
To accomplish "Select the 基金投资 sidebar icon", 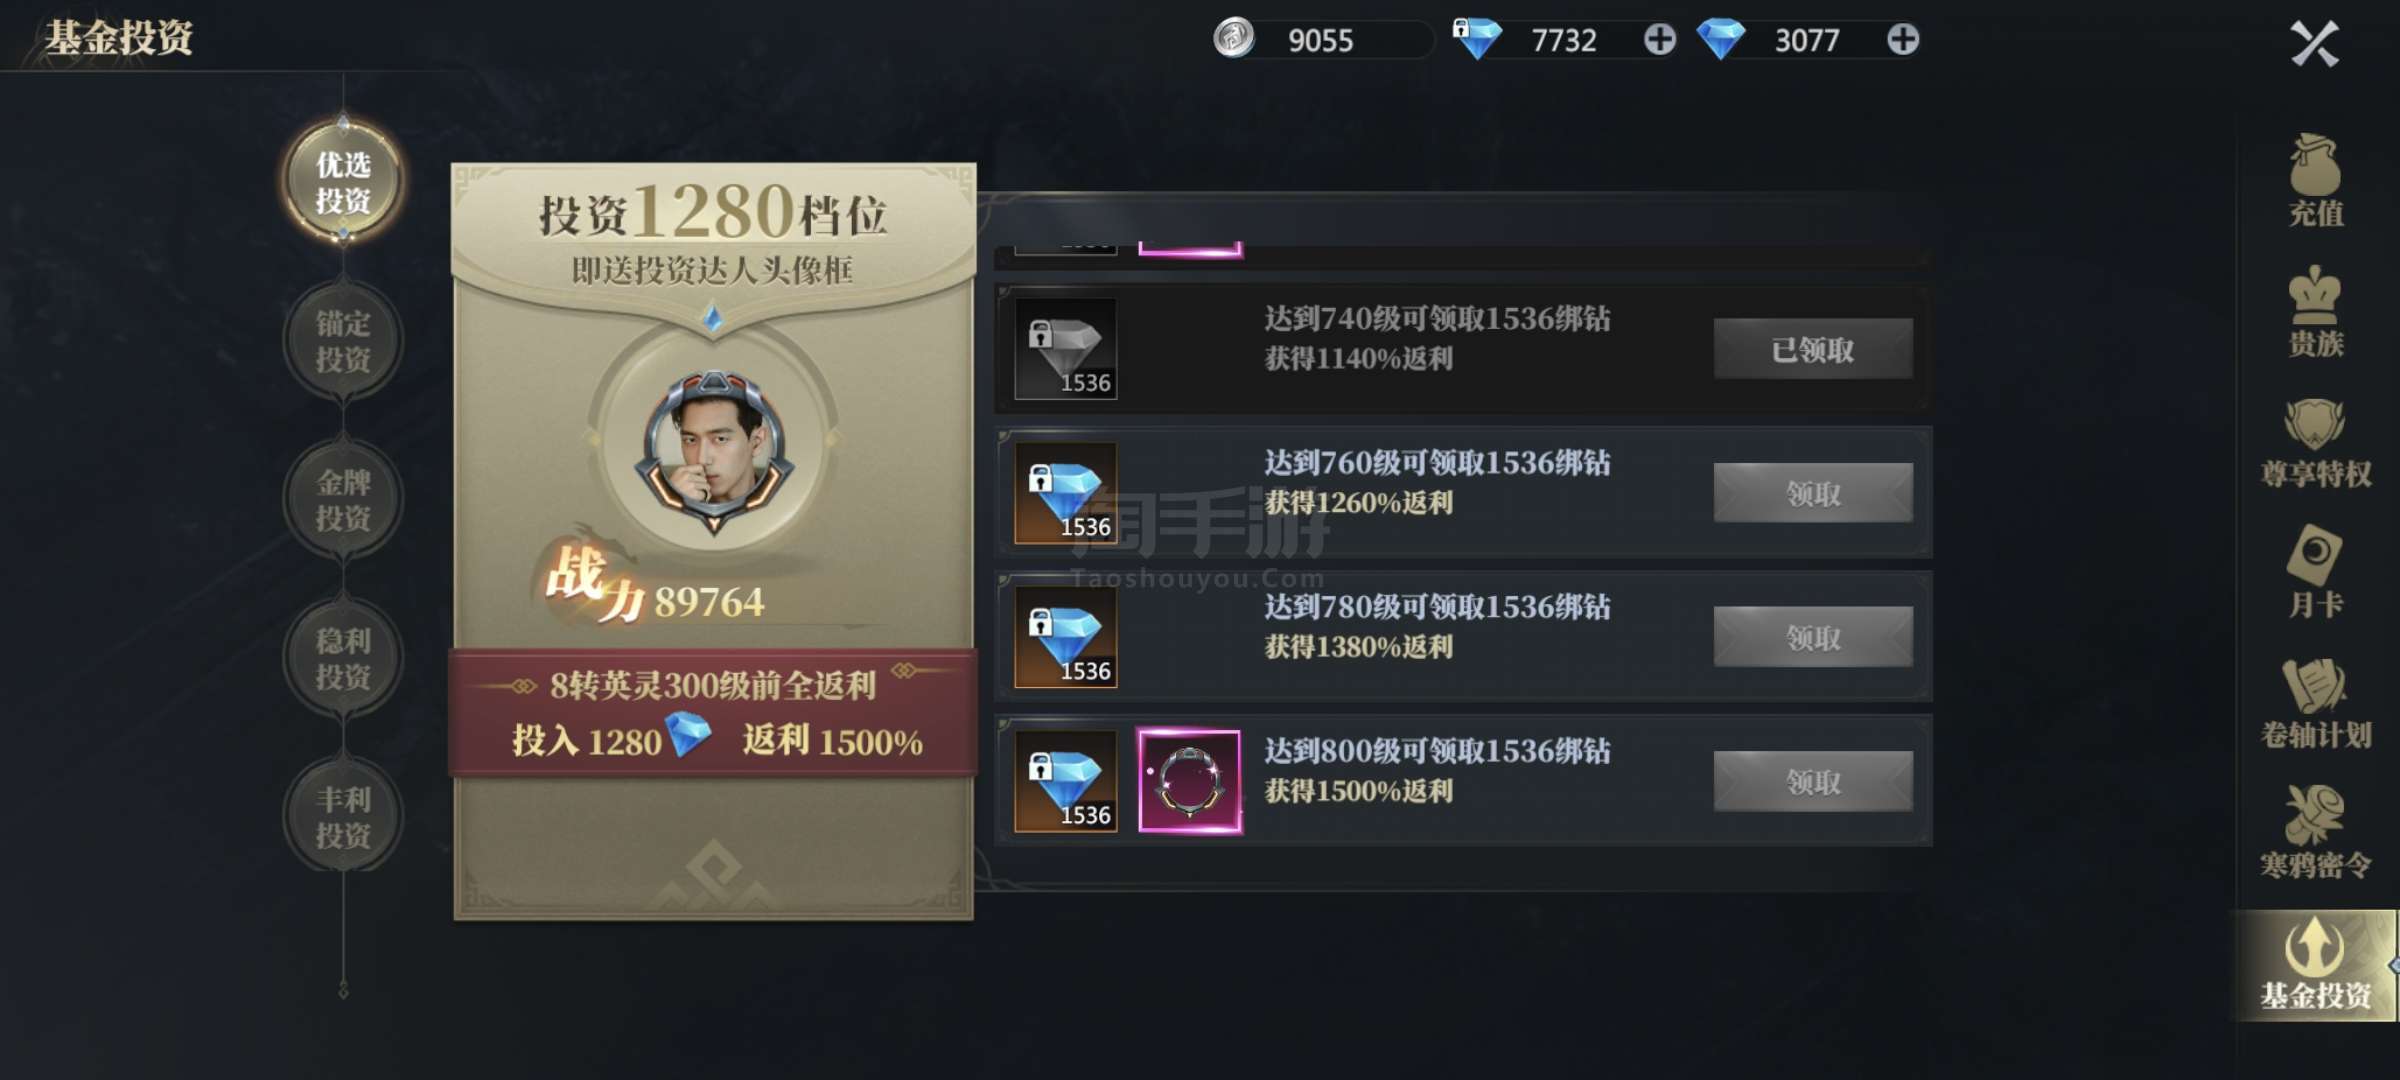I will (x=2315, y=965).
